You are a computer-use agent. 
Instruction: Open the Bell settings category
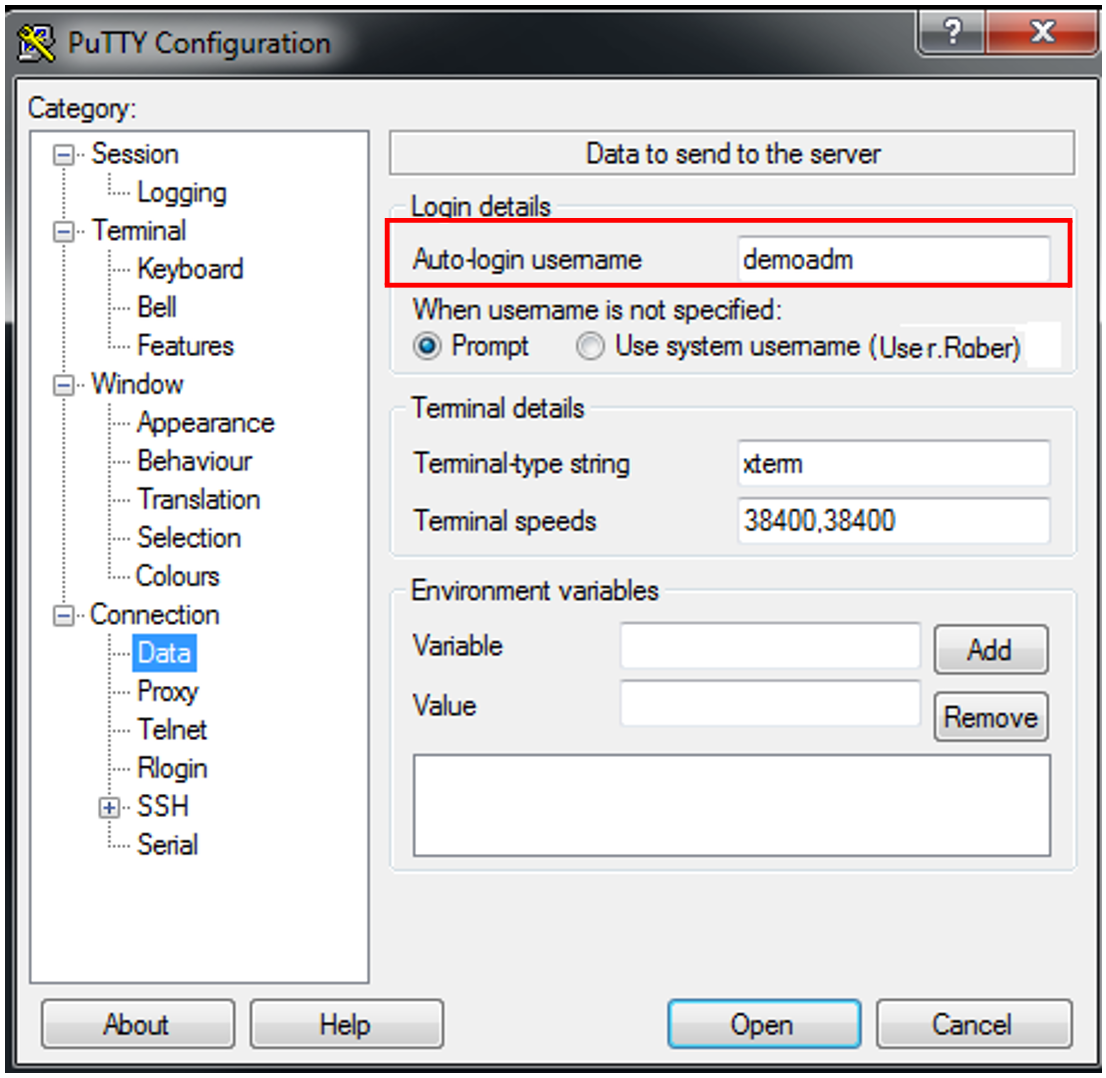[157, 308]
